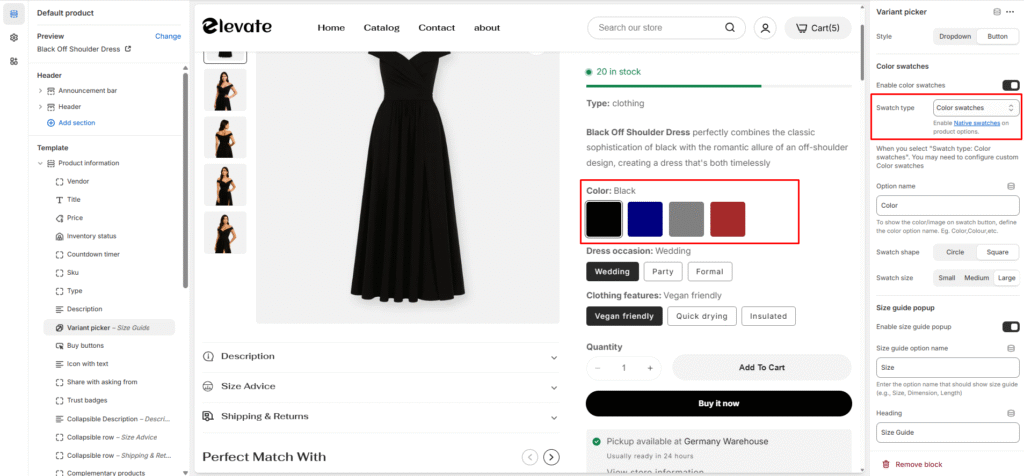Open the Sections panel icon in left rail

pyautogui.click(x=14, y=14)
